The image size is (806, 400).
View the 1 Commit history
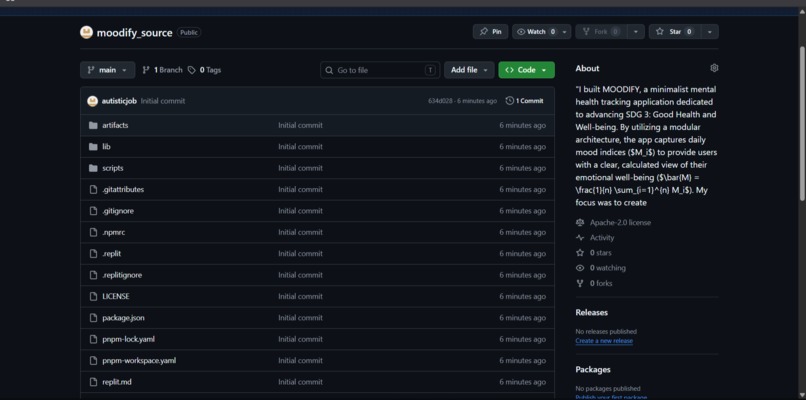tap(525, 101)
